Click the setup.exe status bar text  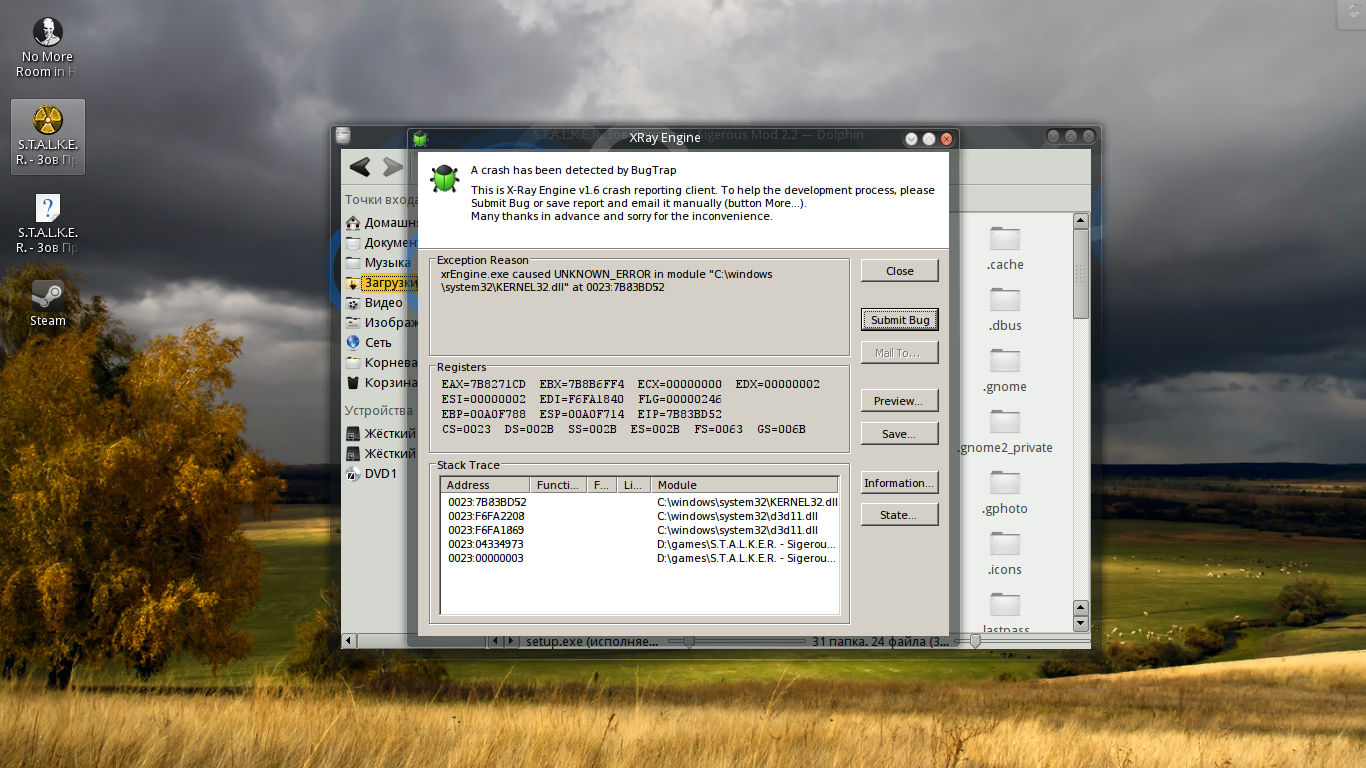591,641
